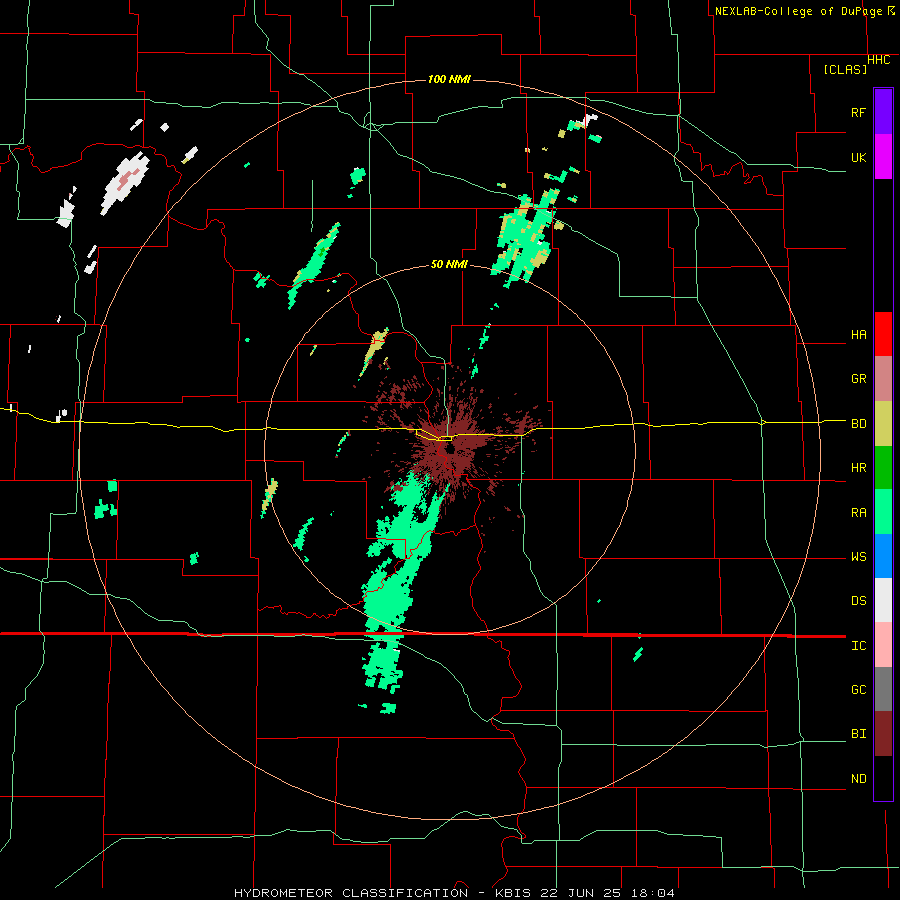Click the 18:04 timestamp
900x900 pixels.
click(651, 893)
